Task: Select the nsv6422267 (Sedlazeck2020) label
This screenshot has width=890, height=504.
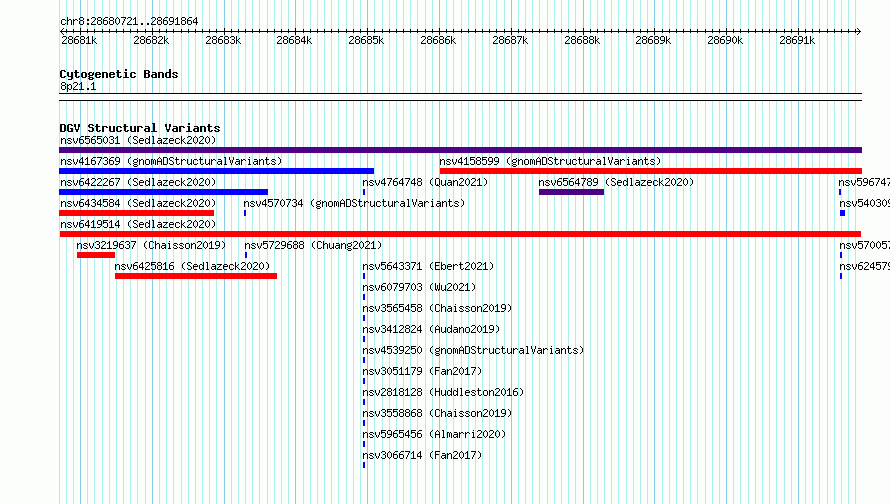Action: click(x=138, y=182)
